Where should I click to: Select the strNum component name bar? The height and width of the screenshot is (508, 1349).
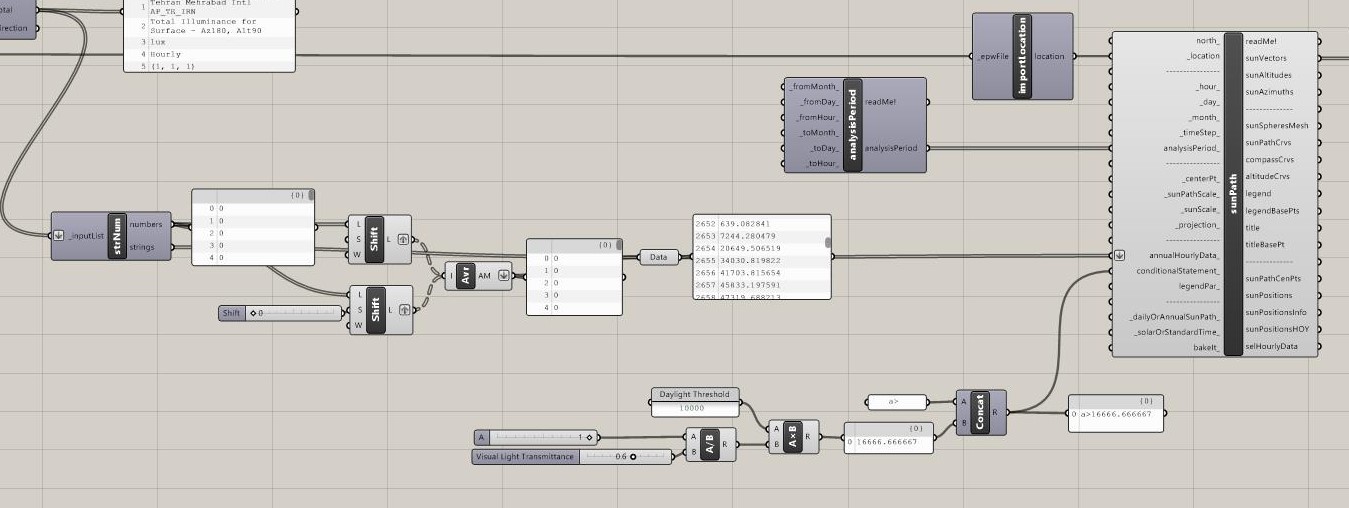pyautogui.click(x=117, y=236)
